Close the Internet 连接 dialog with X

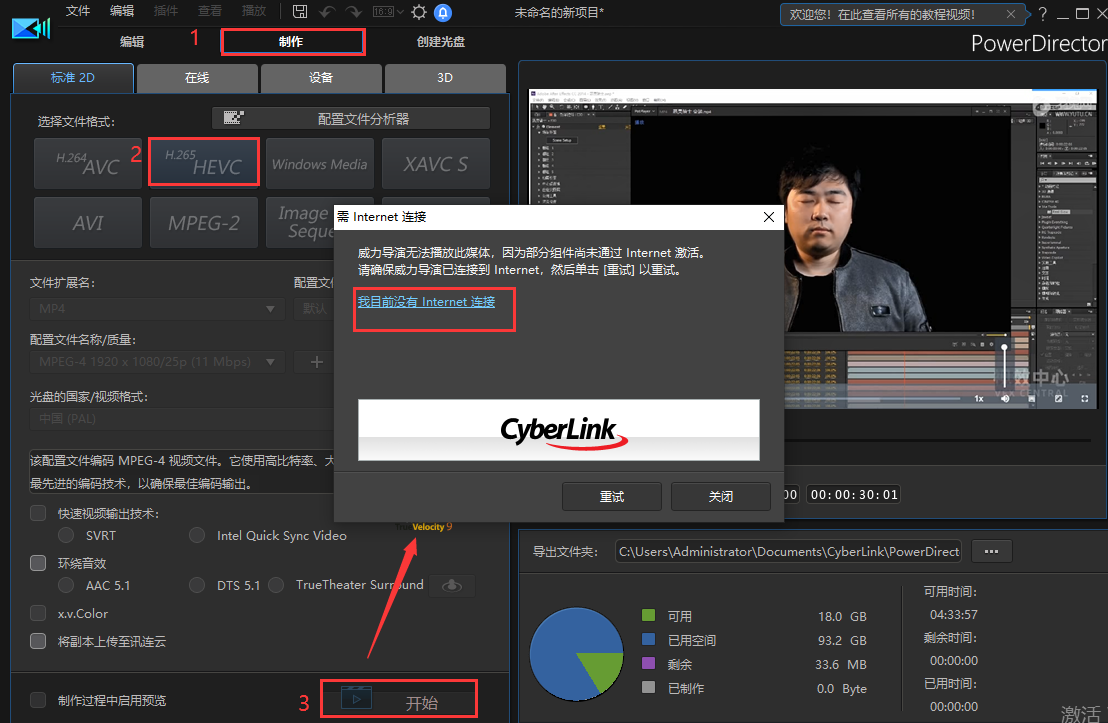(x=769, y=217)
